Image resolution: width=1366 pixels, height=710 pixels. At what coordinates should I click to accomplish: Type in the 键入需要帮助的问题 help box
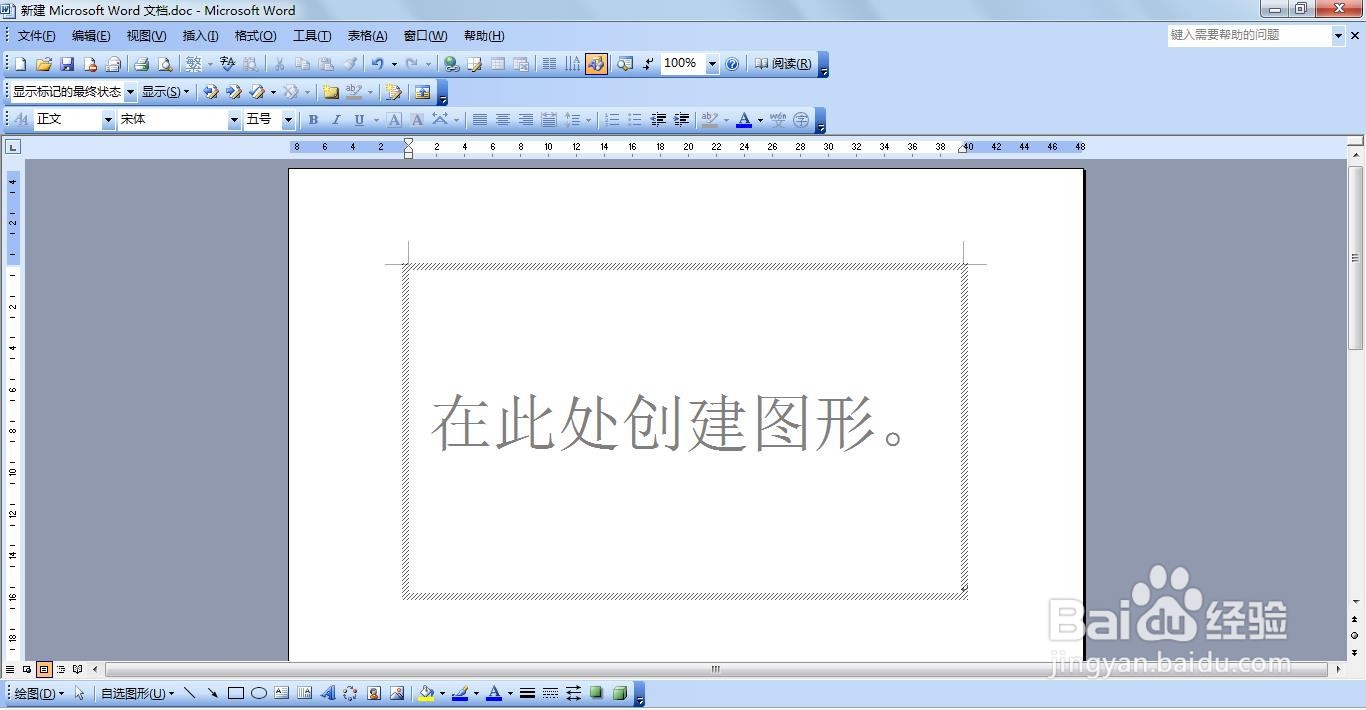[1250, 35]
